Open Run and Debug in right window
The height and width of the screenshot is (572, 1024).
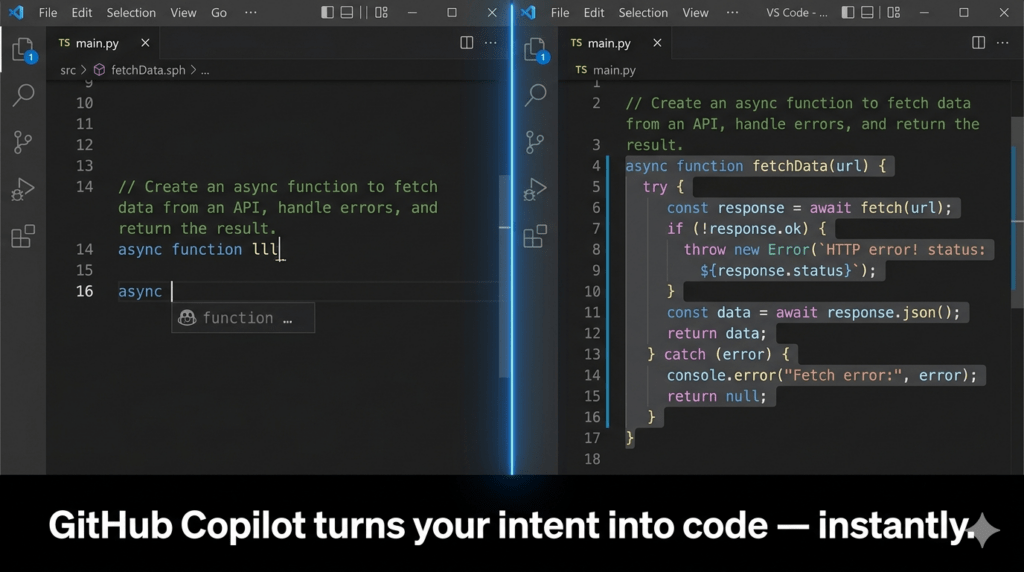tap(535, 189)
